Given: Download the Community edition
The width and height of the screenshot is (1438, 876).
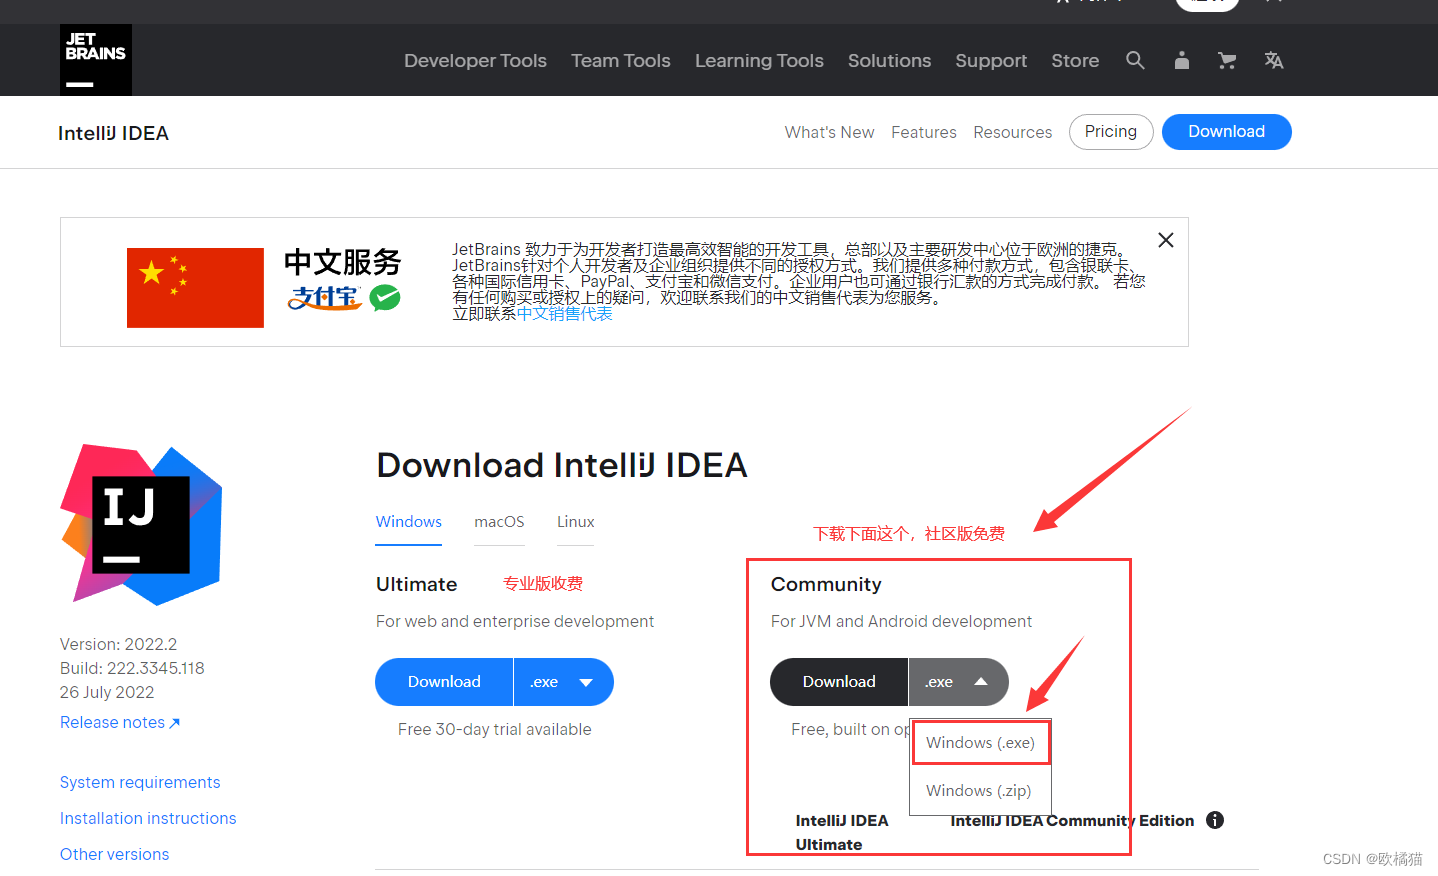Looking at the screenshot, I should [839, 682].
